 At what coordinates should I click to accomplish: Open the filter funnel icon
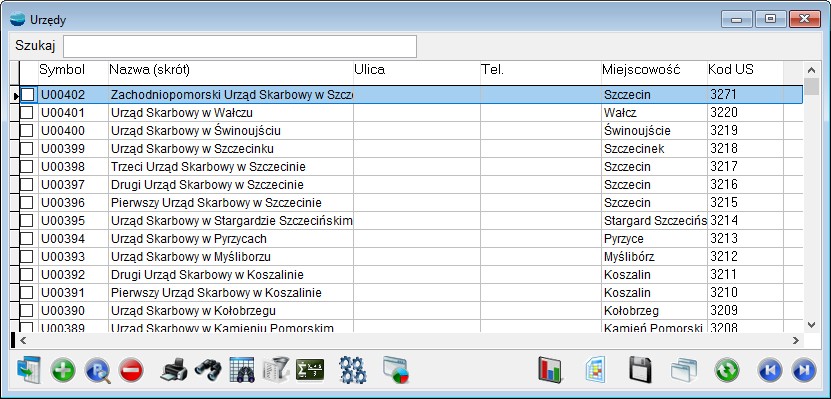(x=276, y=370)
